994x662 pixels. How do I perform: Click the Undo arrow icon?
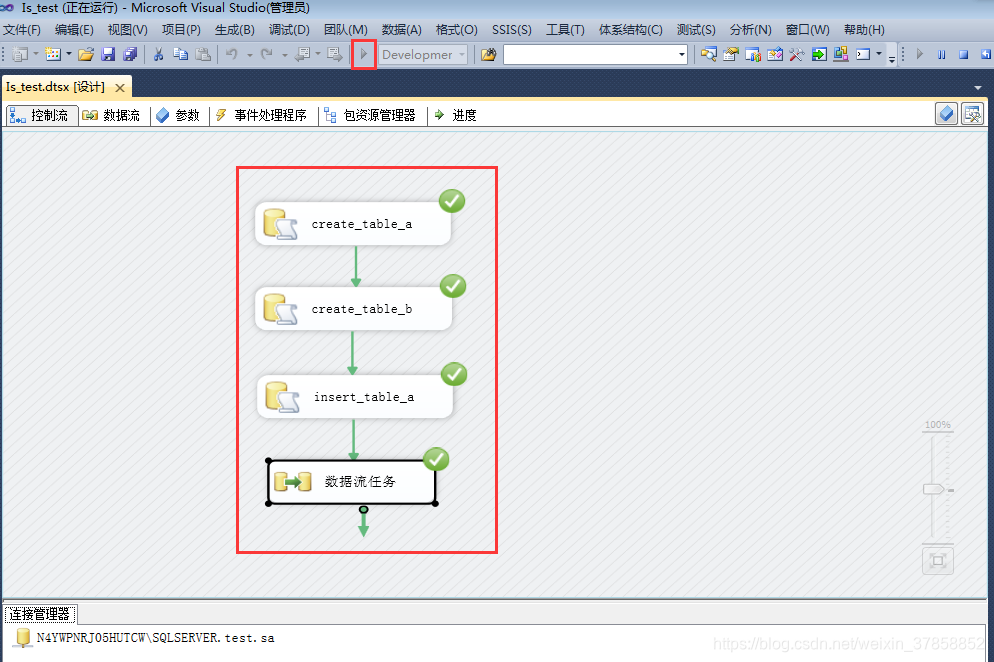click(232, 55)
